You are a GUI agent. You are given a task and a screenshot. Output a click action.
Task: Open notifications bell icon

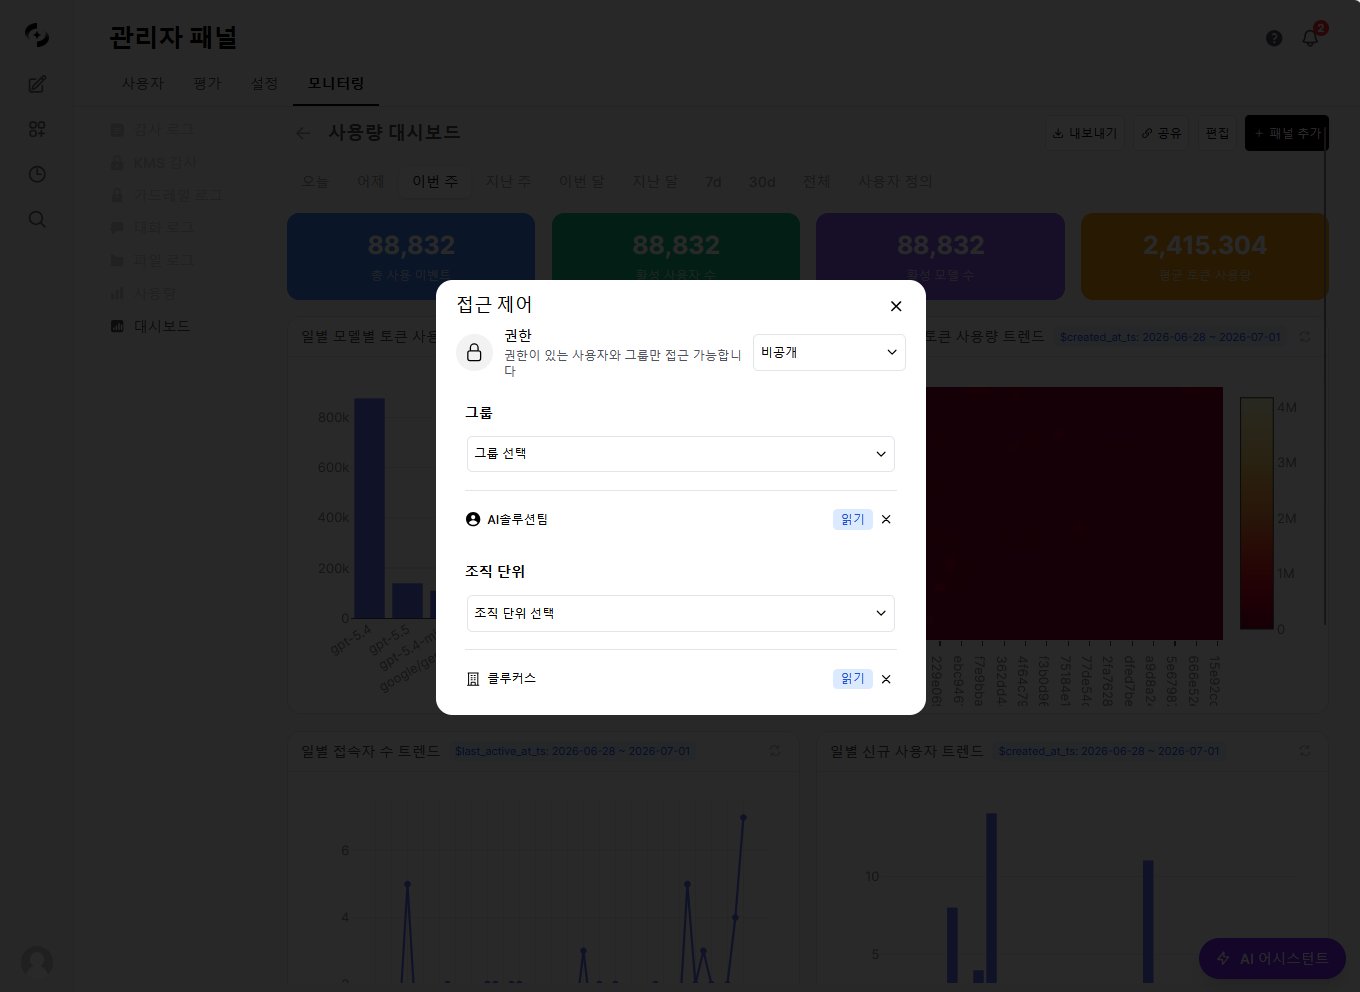click(1310, 38)
